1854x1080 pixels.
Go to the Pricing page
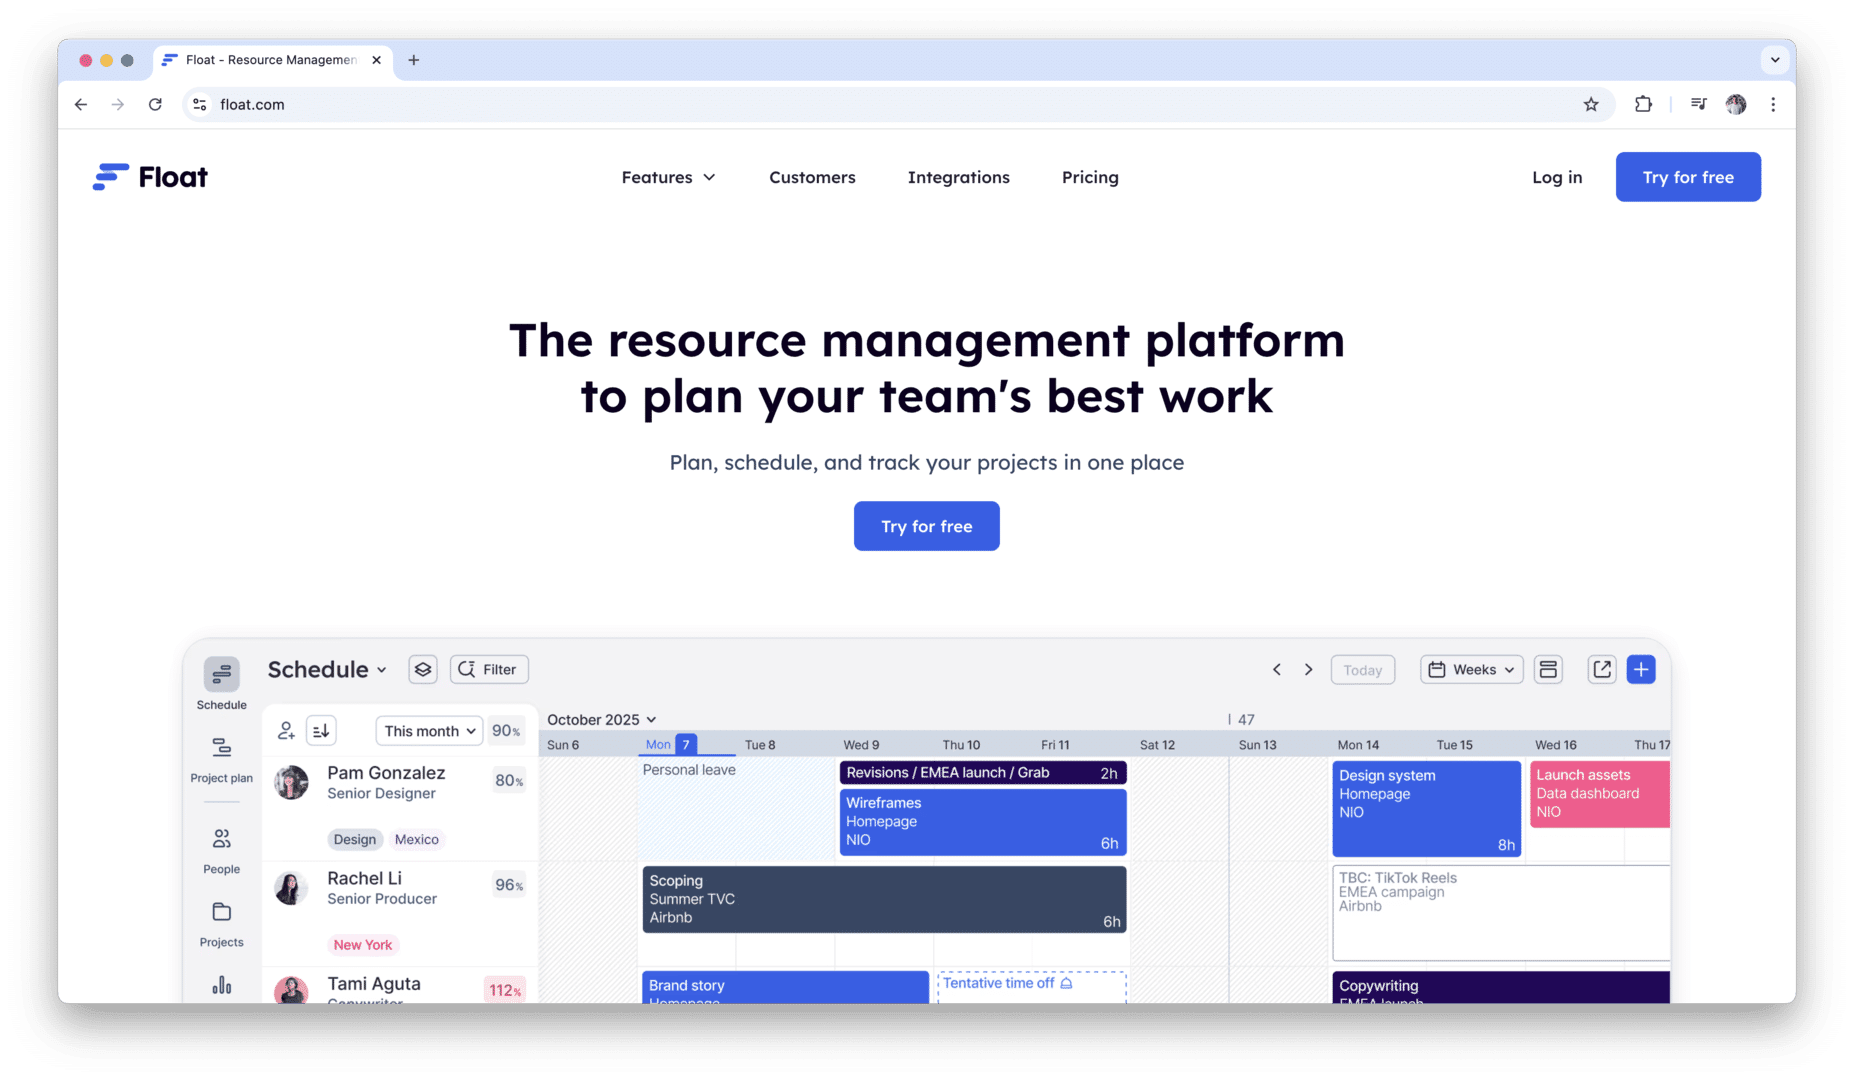tap(1090, 178)
